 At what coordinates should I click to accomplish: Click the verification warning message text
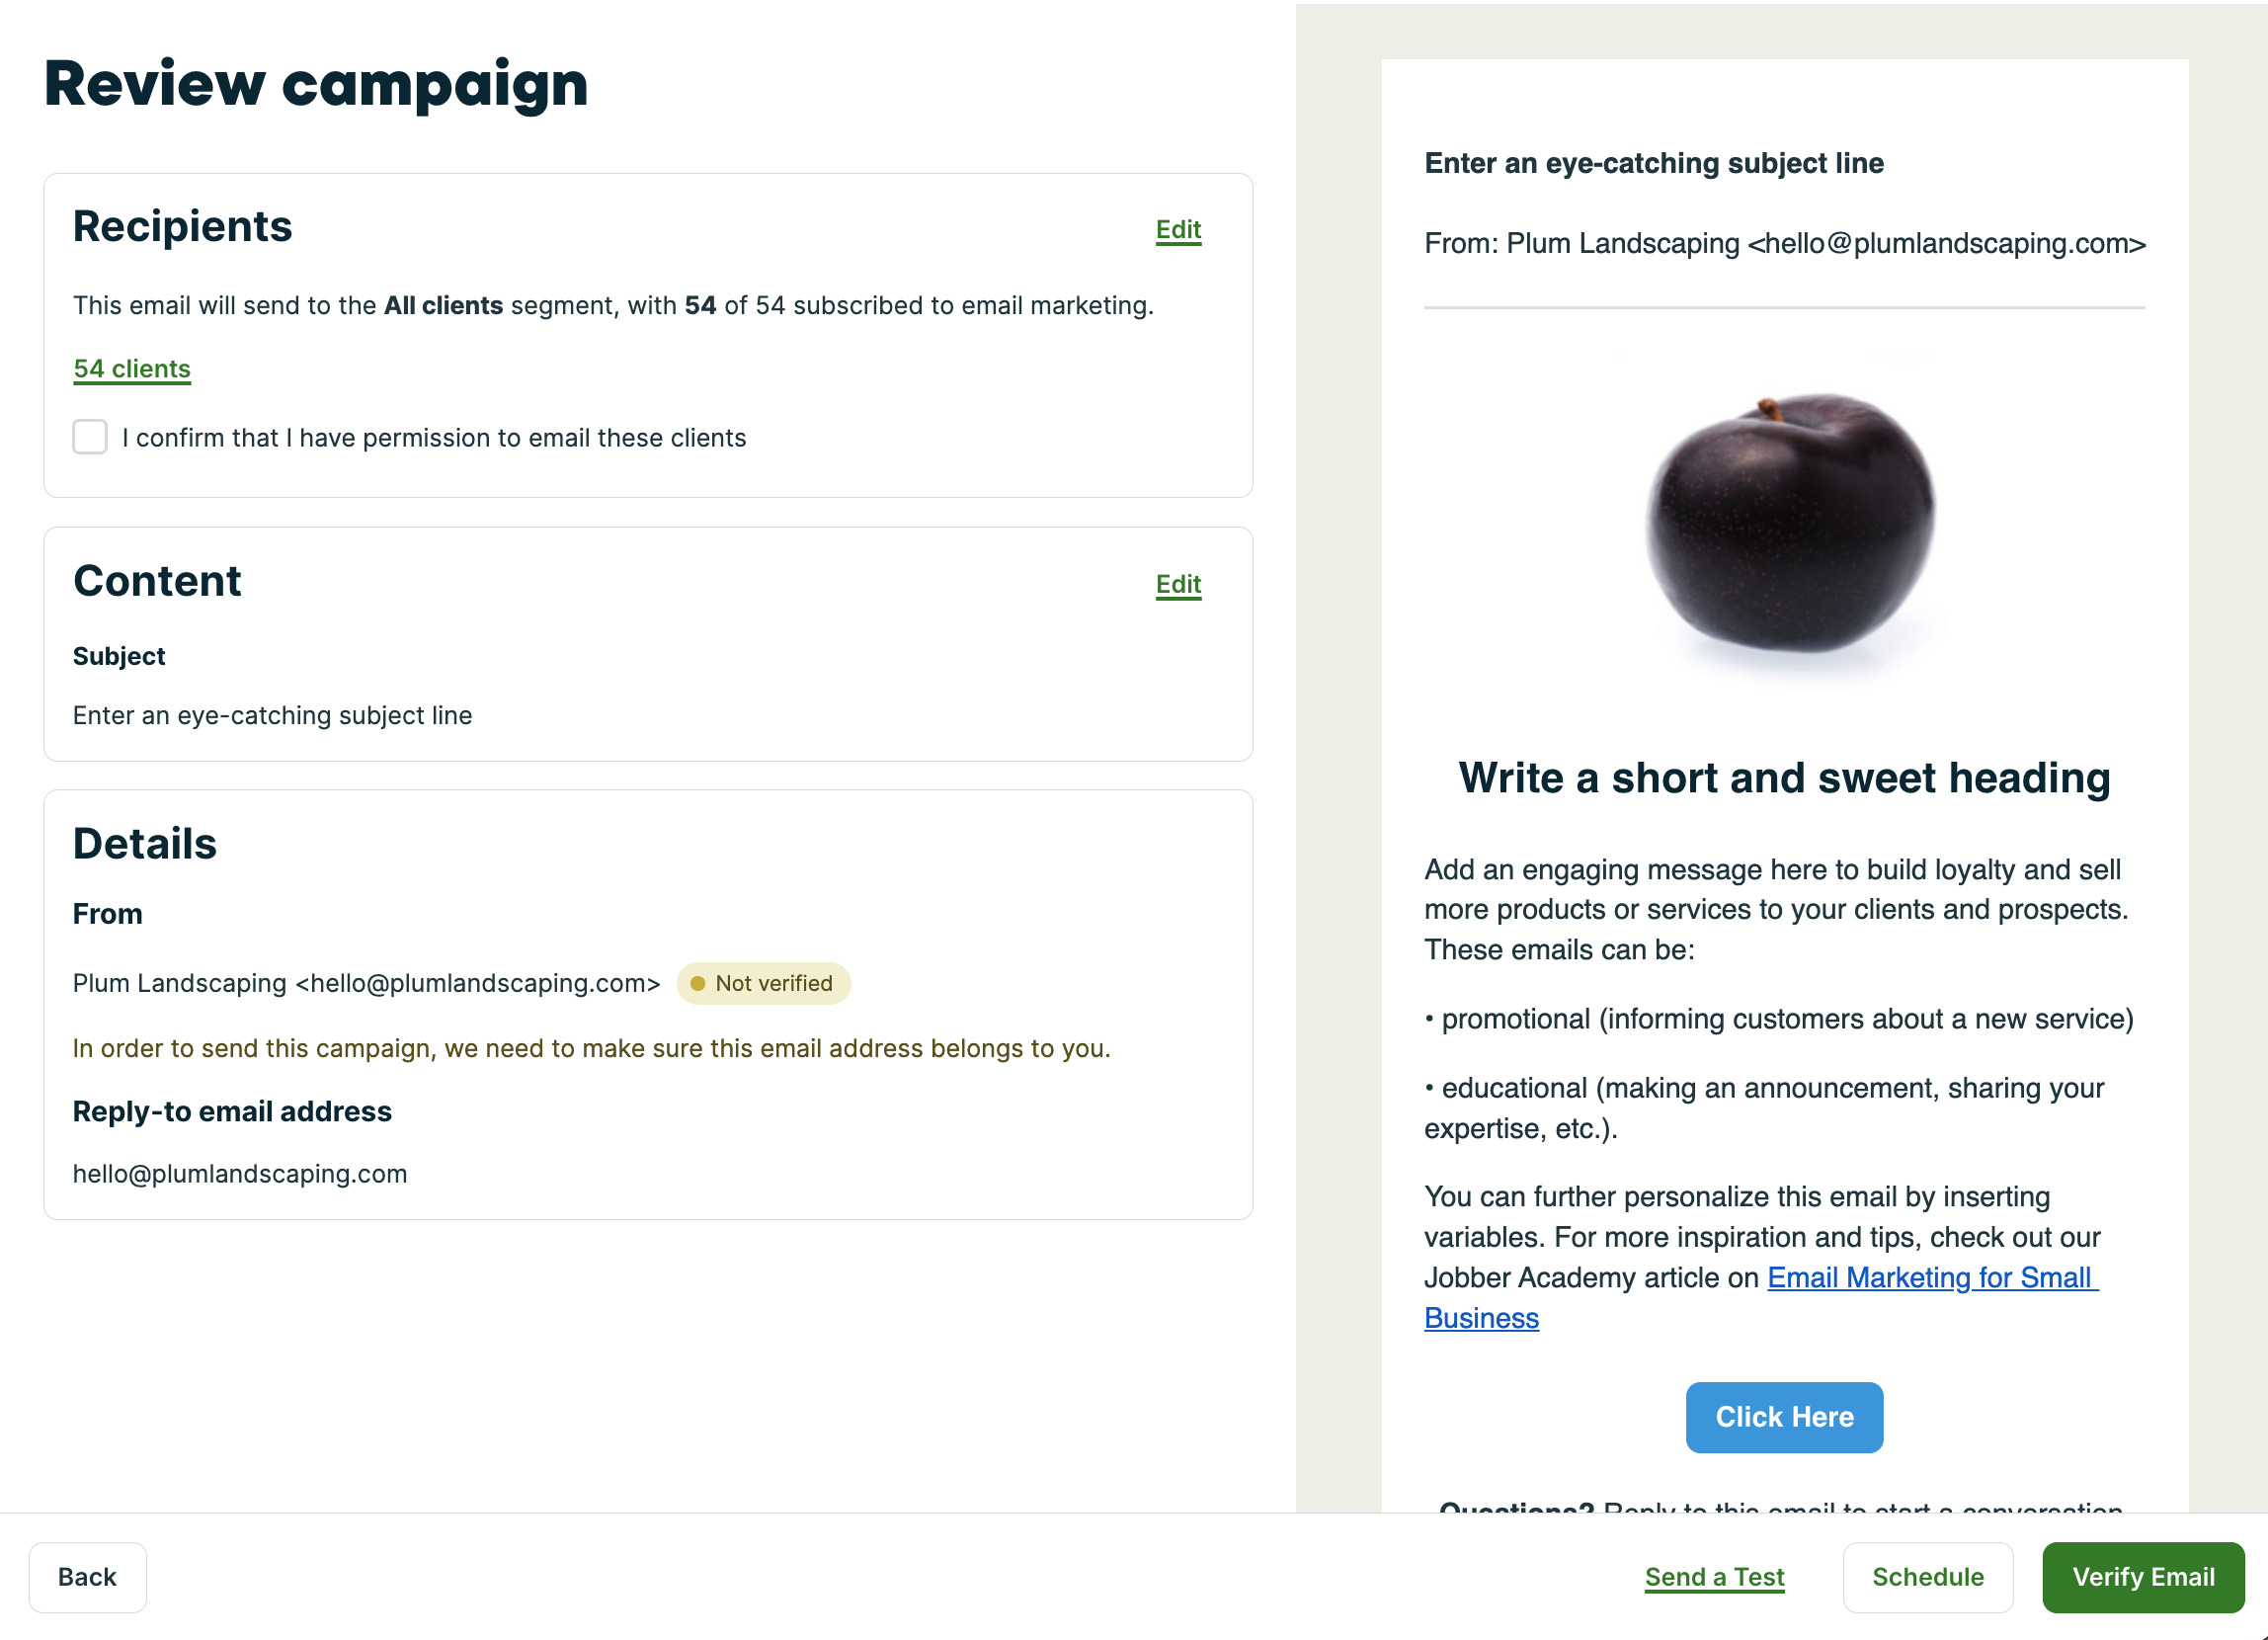(x=592, y=1048)
